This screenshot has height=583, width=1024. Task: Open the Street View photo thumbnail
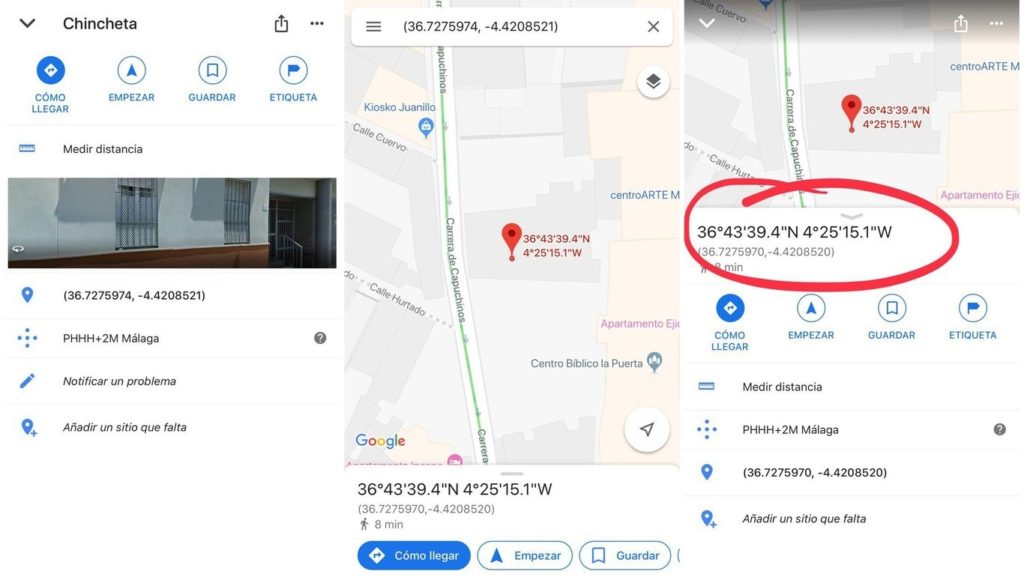click(x=172, y=223)
